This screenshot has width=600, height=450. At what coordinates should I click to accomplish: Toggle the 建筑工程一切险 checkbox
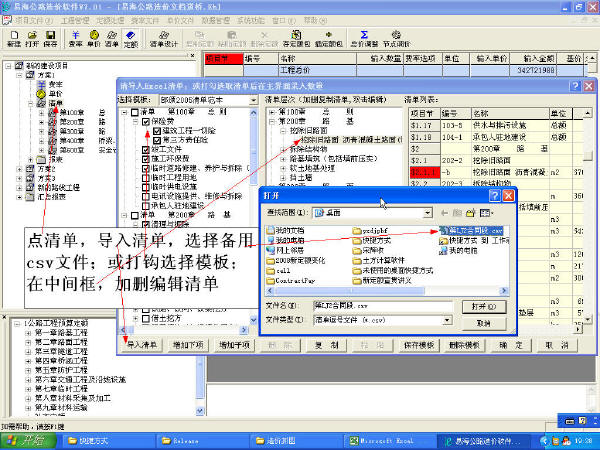(157, 131)
